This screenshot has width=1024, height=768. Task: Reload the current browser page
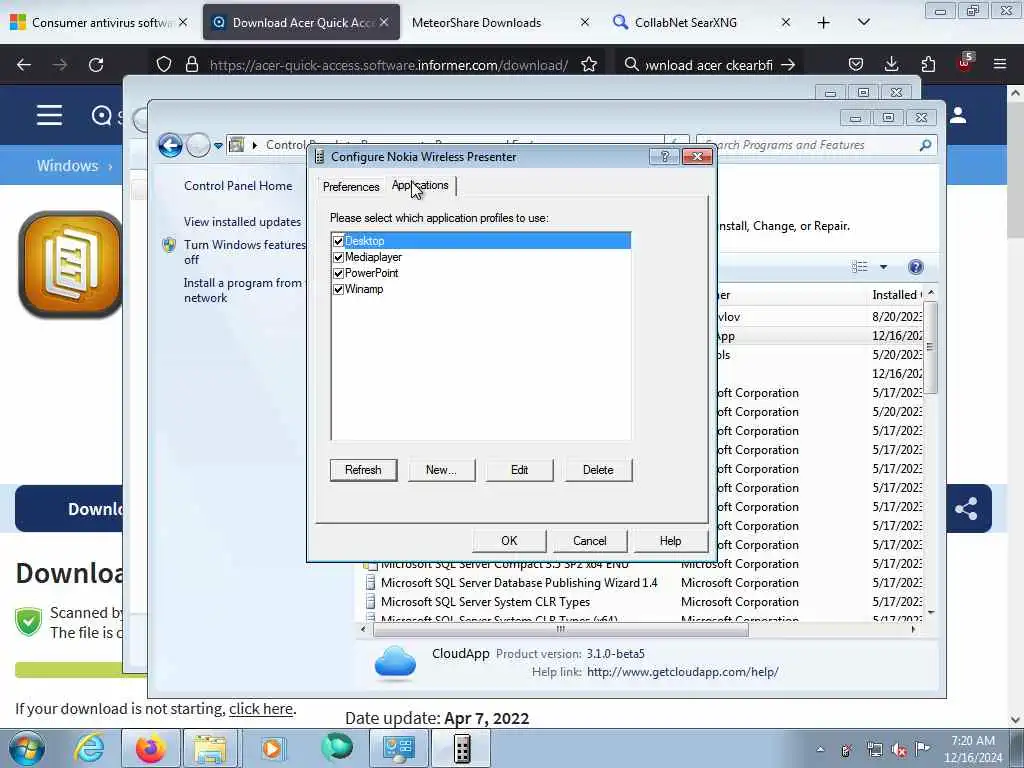pyautogui.click(x=96, y=65)
